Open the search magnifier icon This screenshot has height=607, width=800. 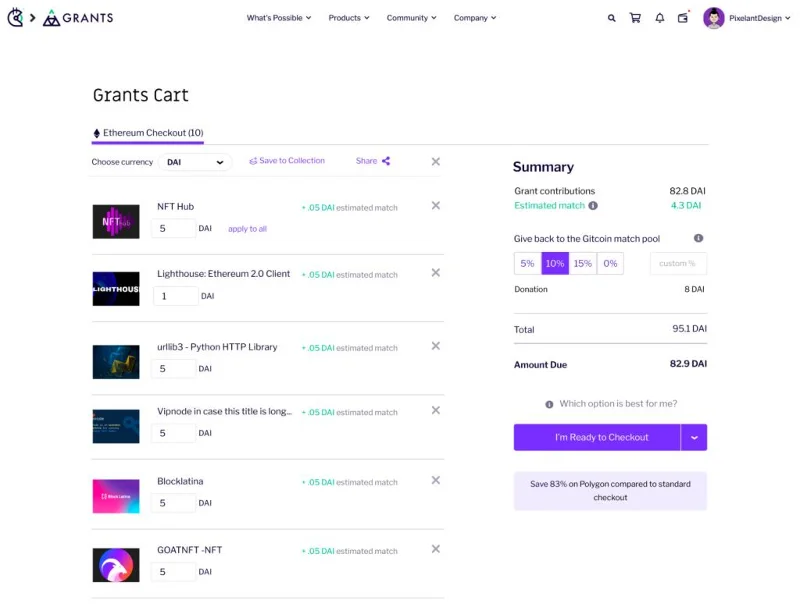pyautogui.click(x=611, y=18)
